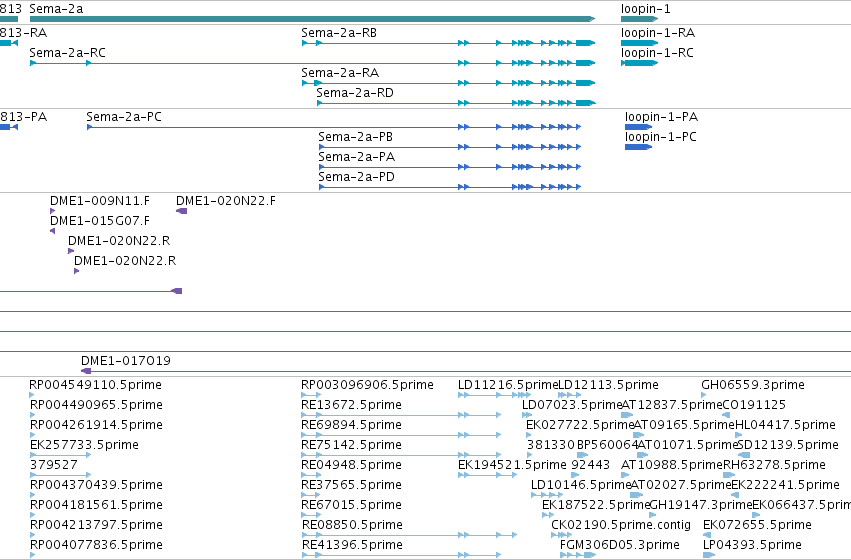Viewport: 851px width, 560px height.
Task: Open the RE04948.5prime EST label
Action: point(352,465)
